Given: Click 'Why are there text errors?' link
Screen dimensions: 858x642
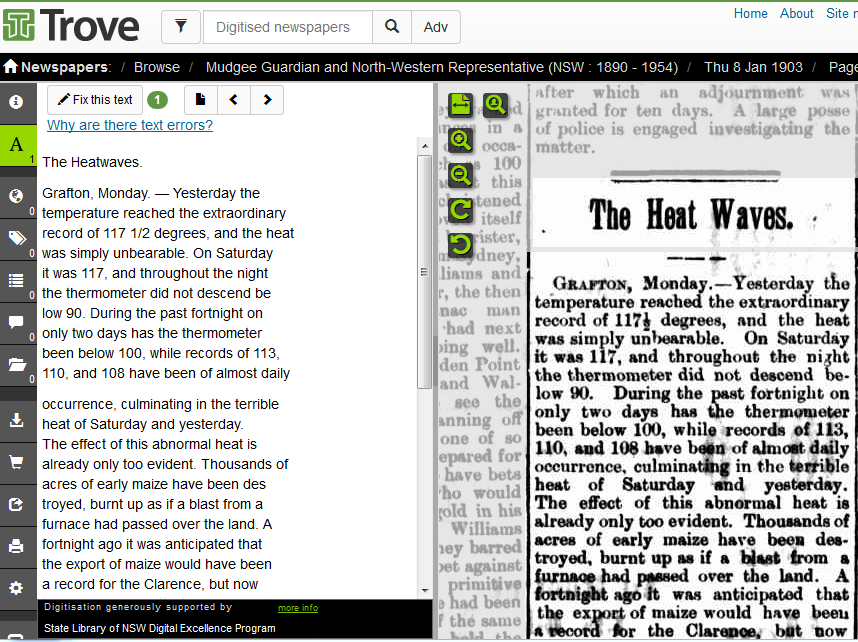Looking at the screenshot, I should click(130, 125).
